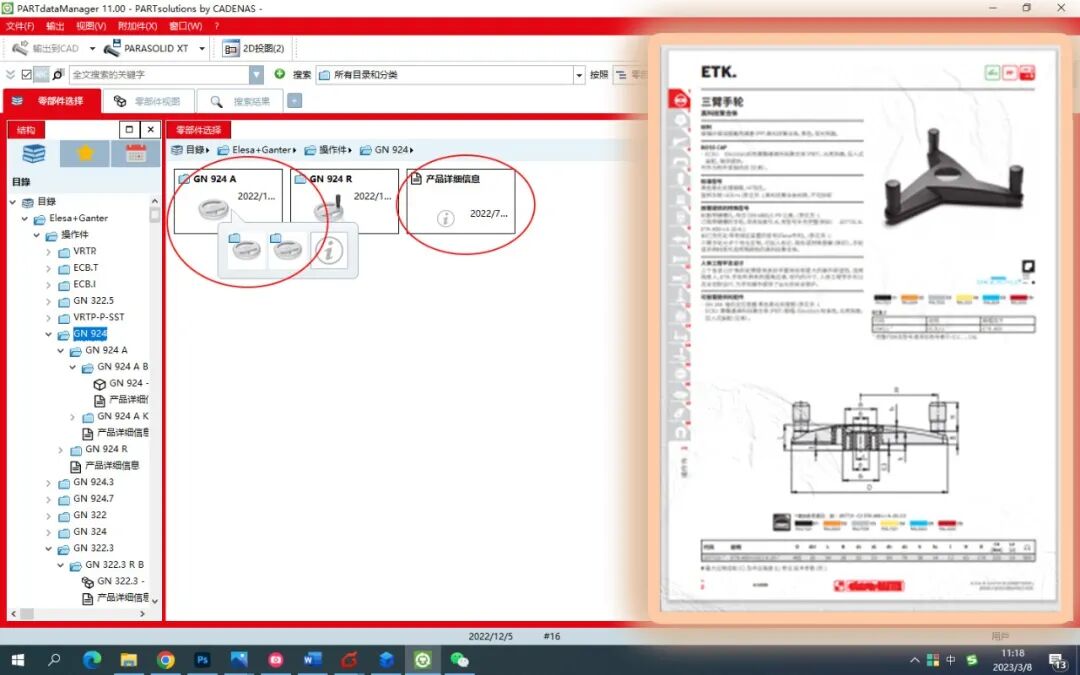
Task: Toggle the search bar checkbox
Action: click(26, 74)
